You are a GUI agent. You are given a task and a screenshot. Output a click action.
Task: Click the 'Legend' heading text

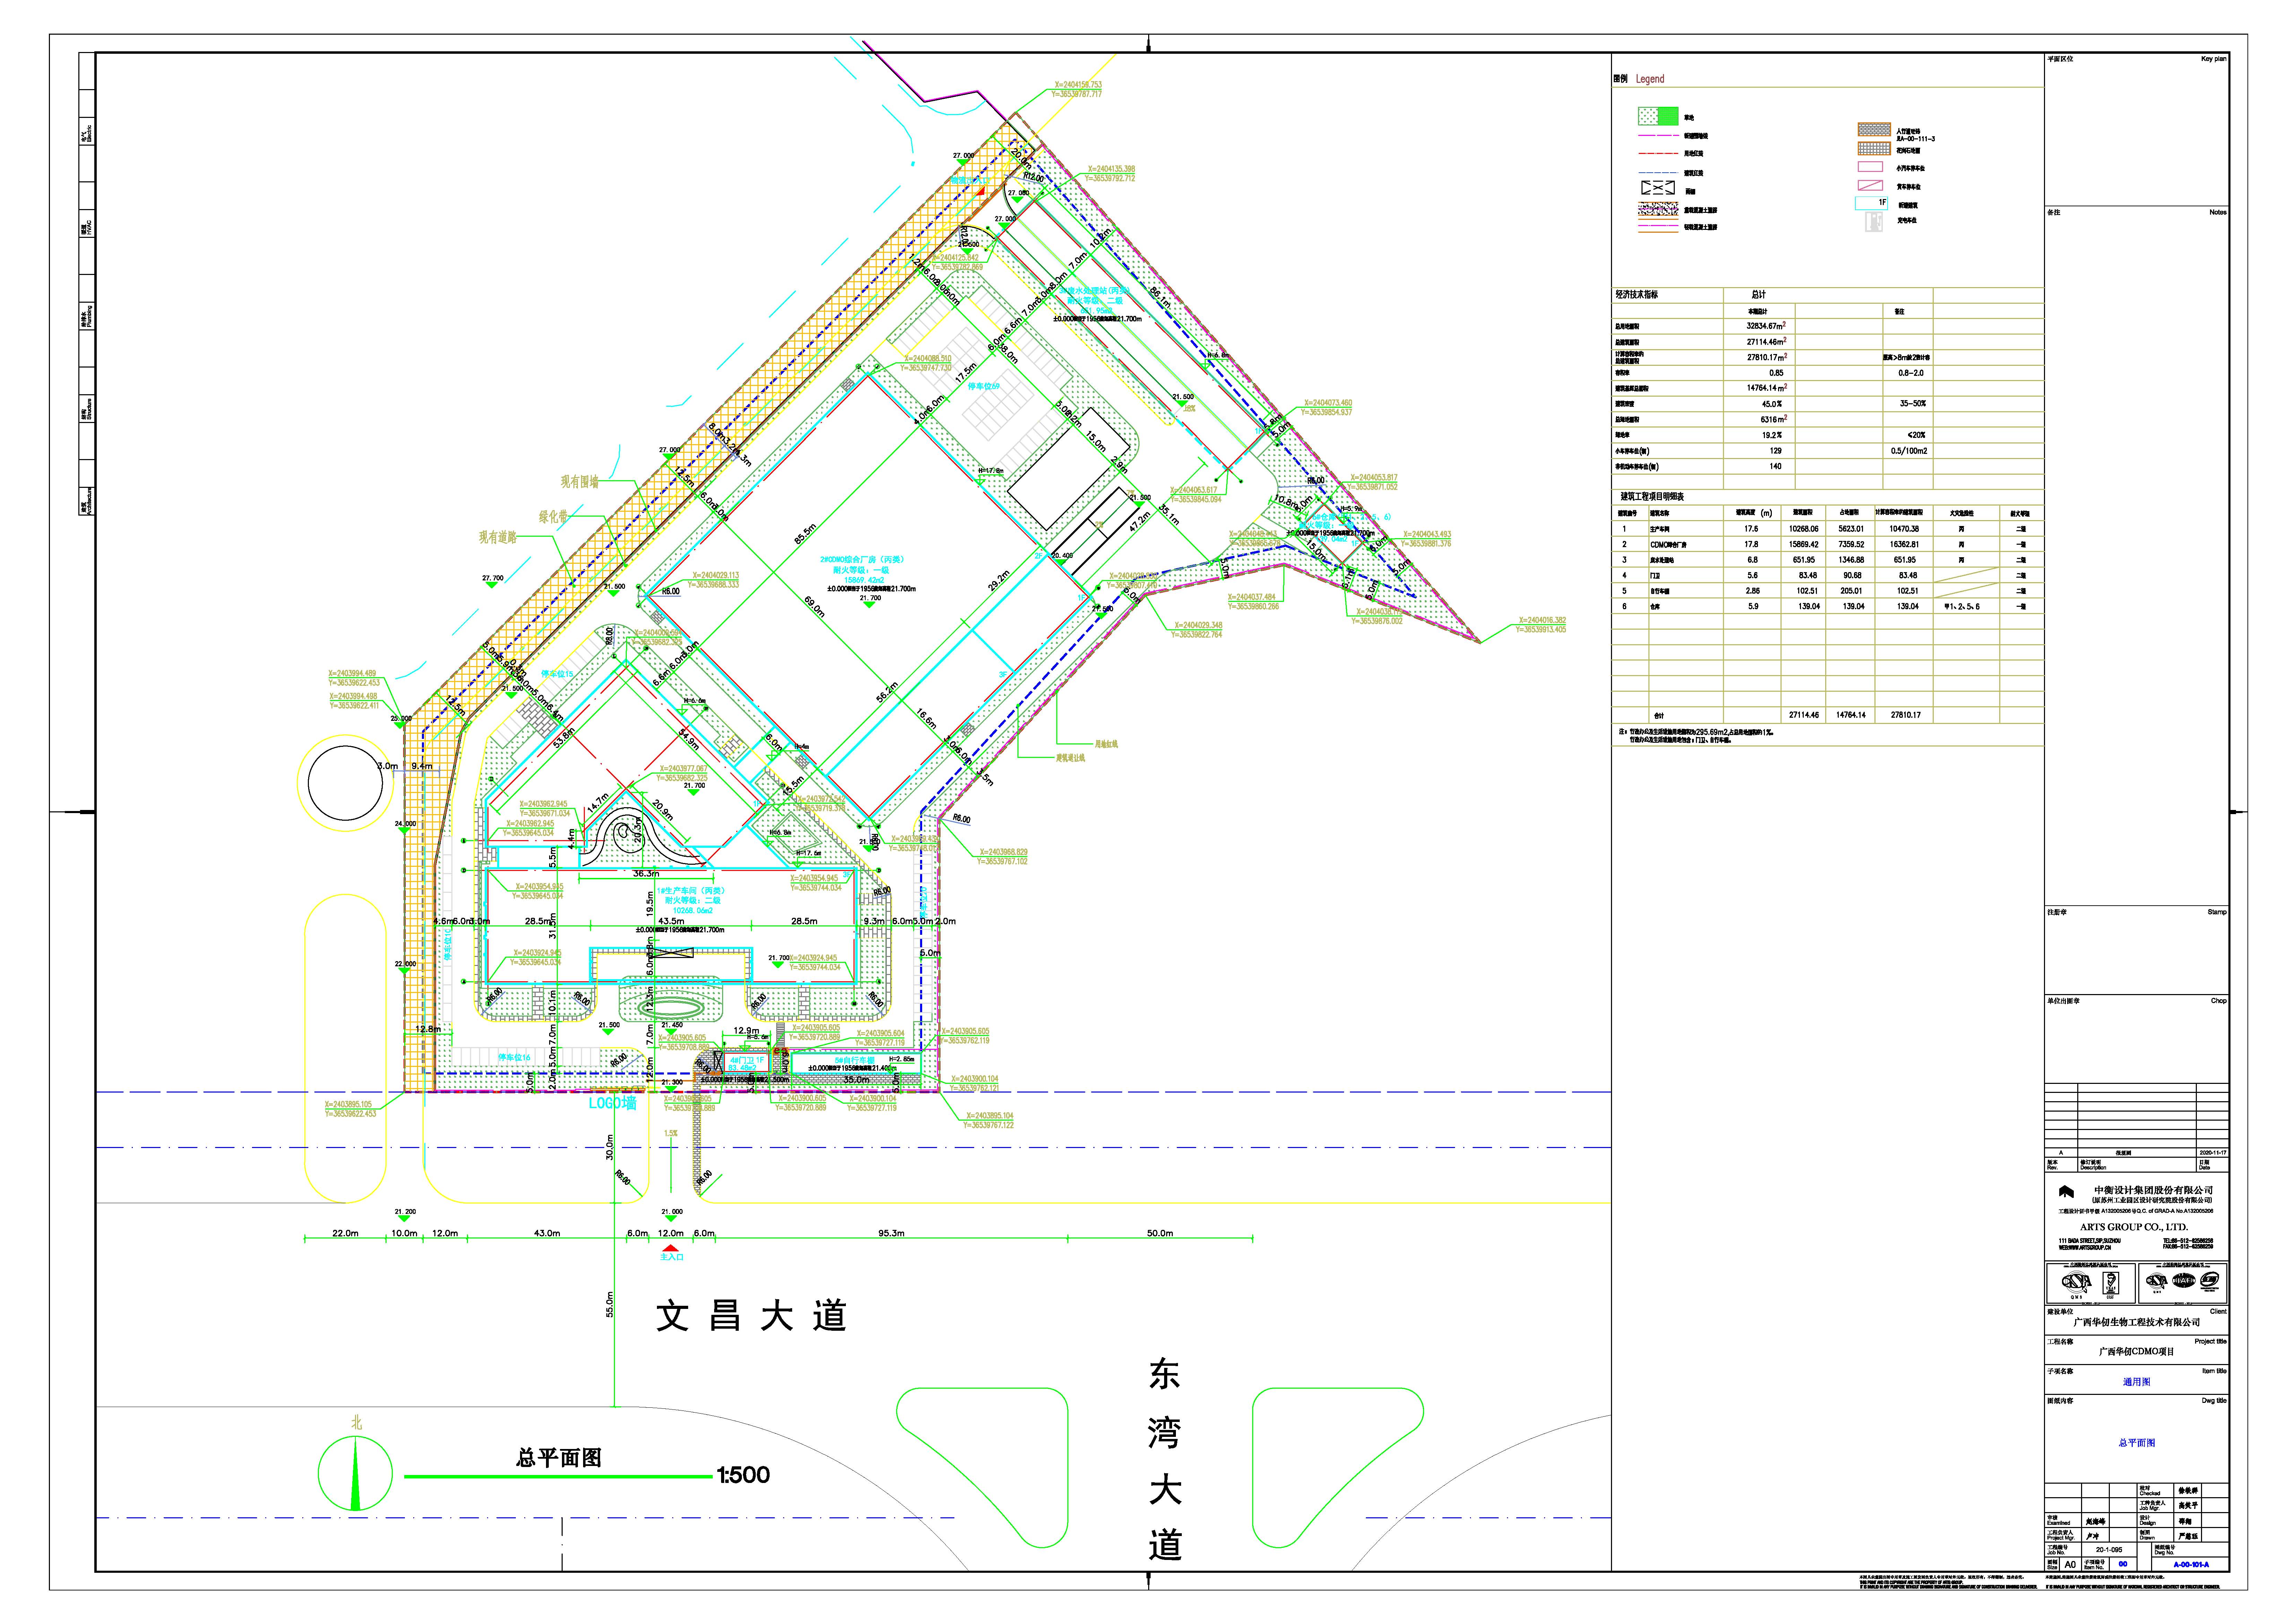pyautogui.click(x=1650, y=79)
